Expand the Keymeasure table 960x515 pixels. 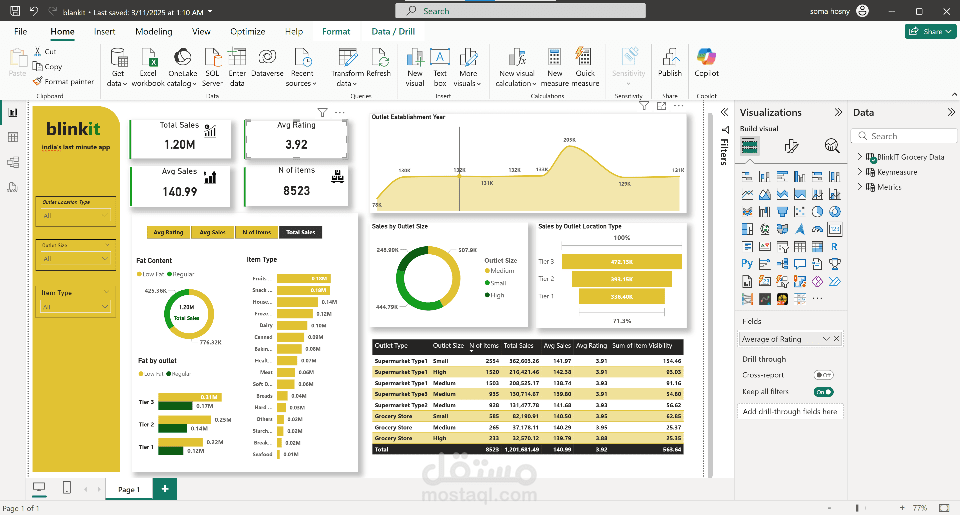(860, 172)
